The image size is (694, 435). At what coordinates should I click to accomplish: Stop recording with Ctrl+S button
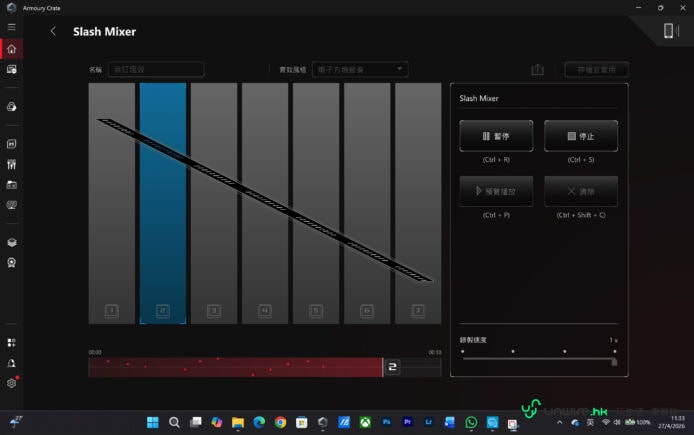(x=581, y=136)
